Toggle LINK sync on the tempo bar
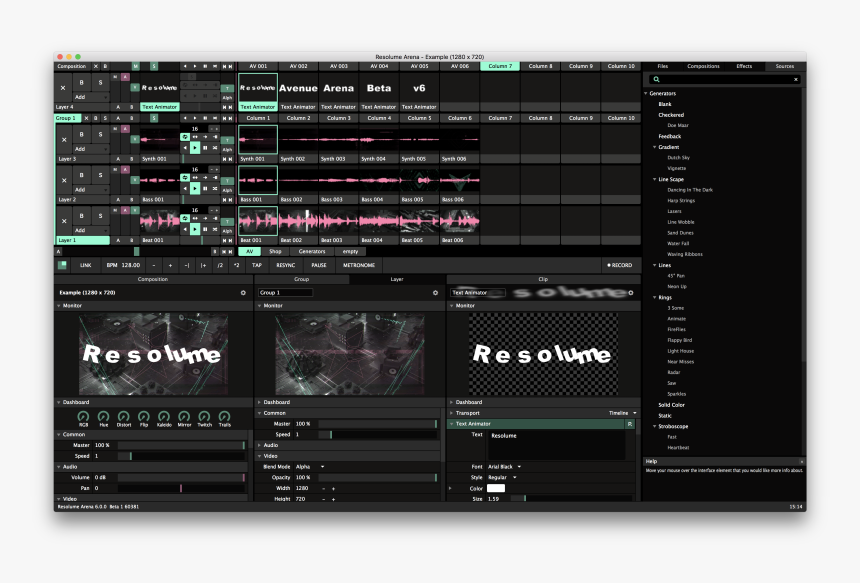860x583 pixels. (x=86, y=265)
